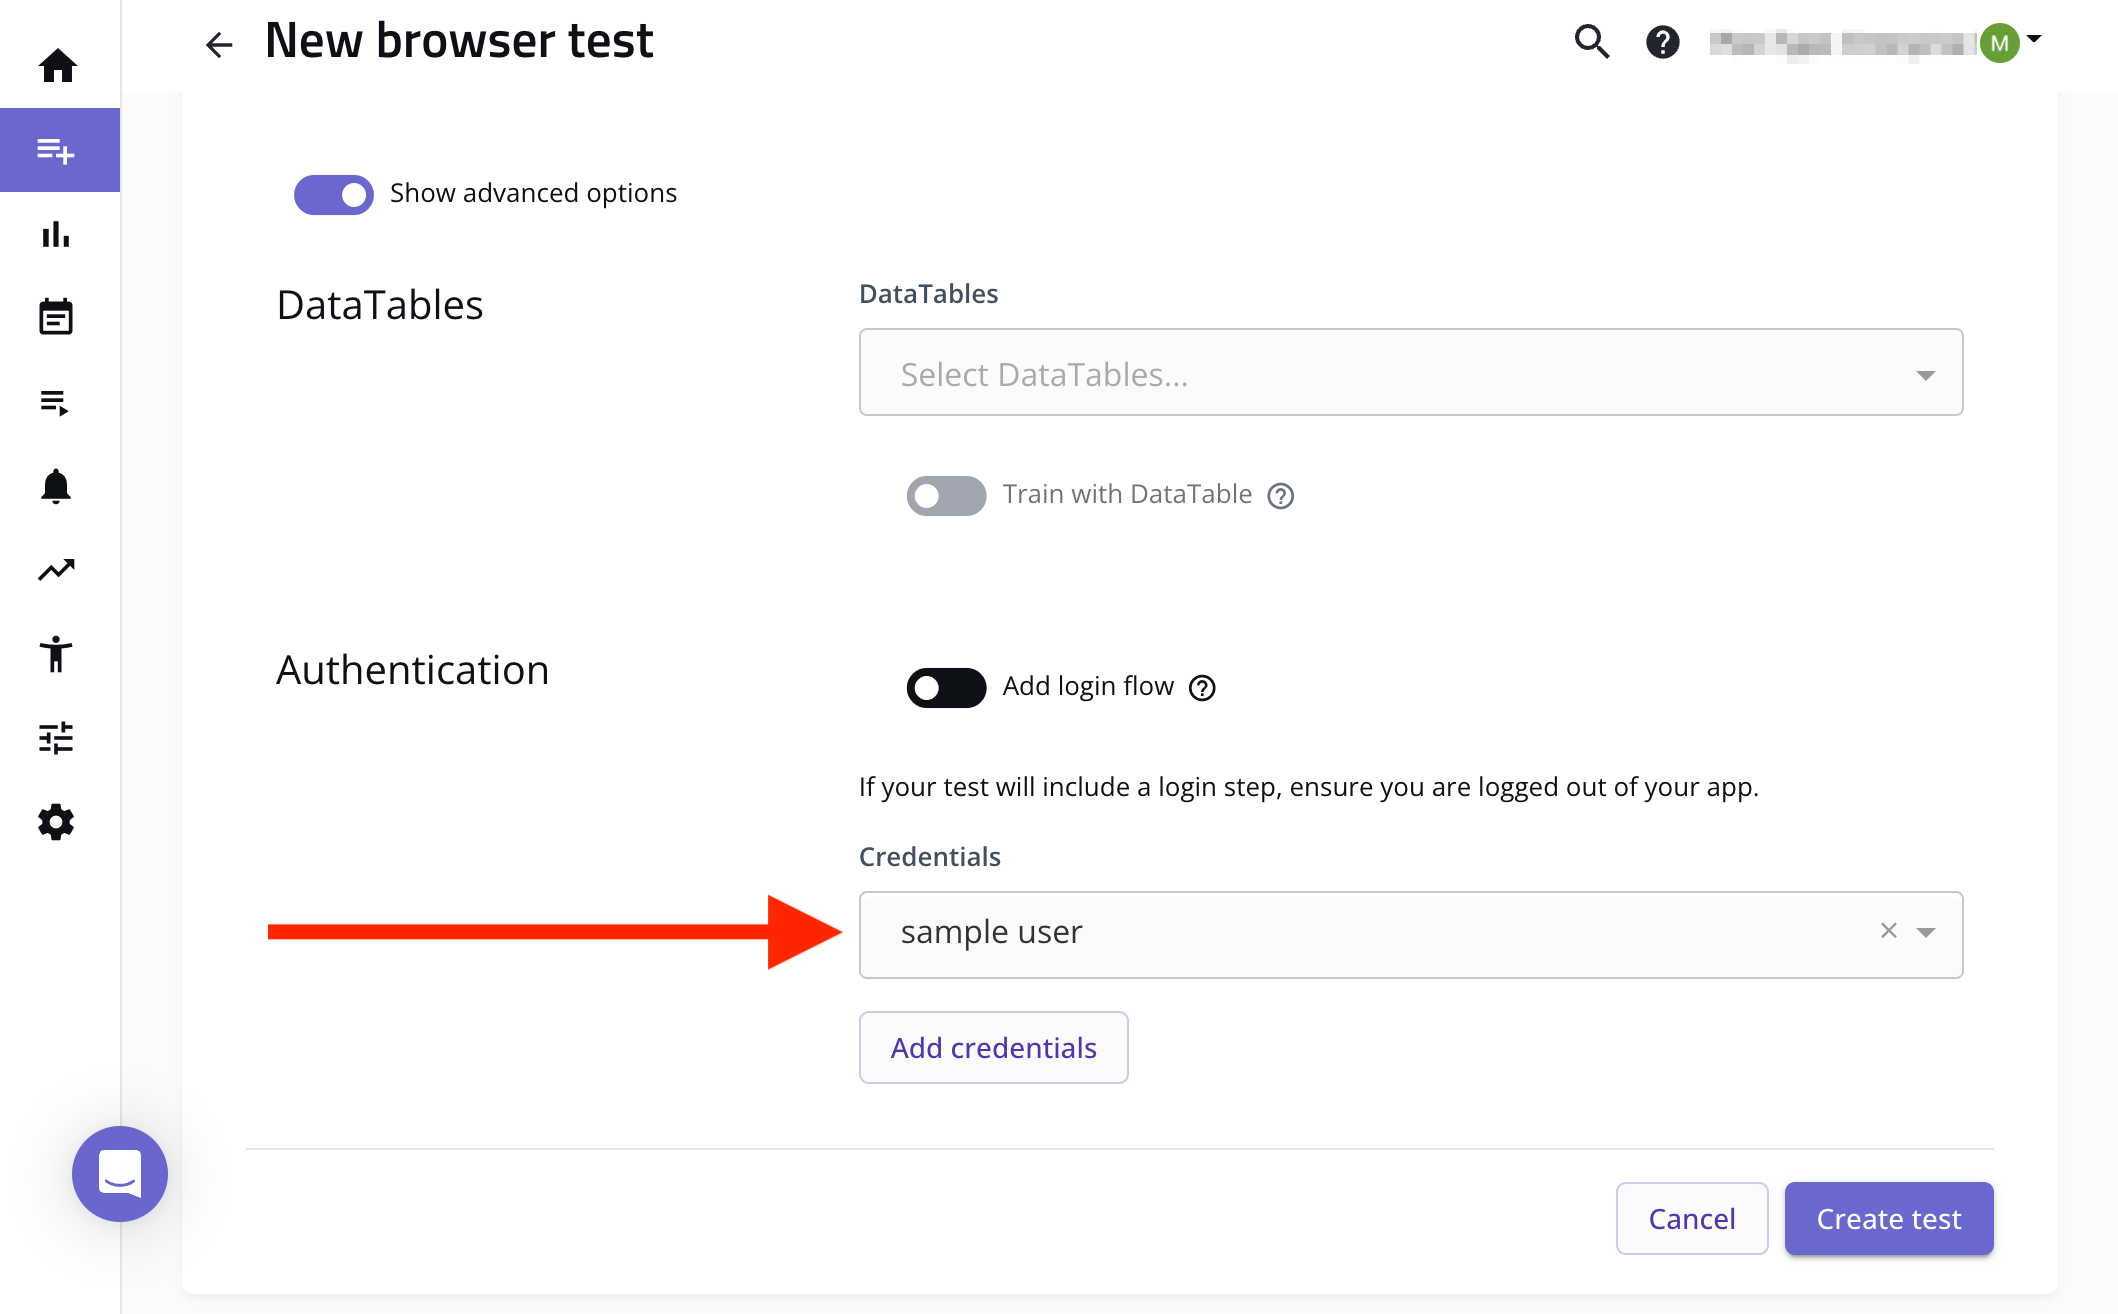Click the Add credentials button
Screen dimensions: 2118x1314
993,1048
